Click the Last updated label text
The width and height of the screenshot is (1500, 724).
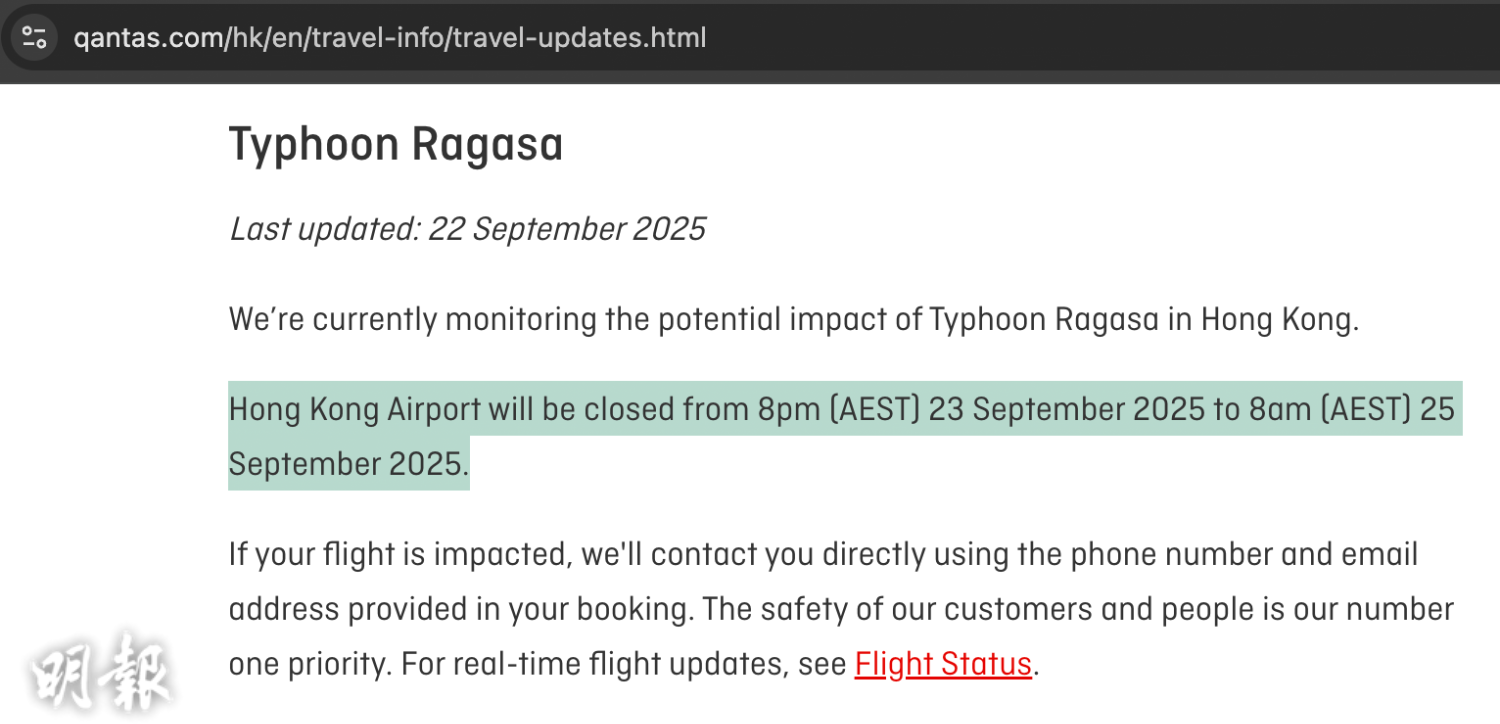pos(324,230)
